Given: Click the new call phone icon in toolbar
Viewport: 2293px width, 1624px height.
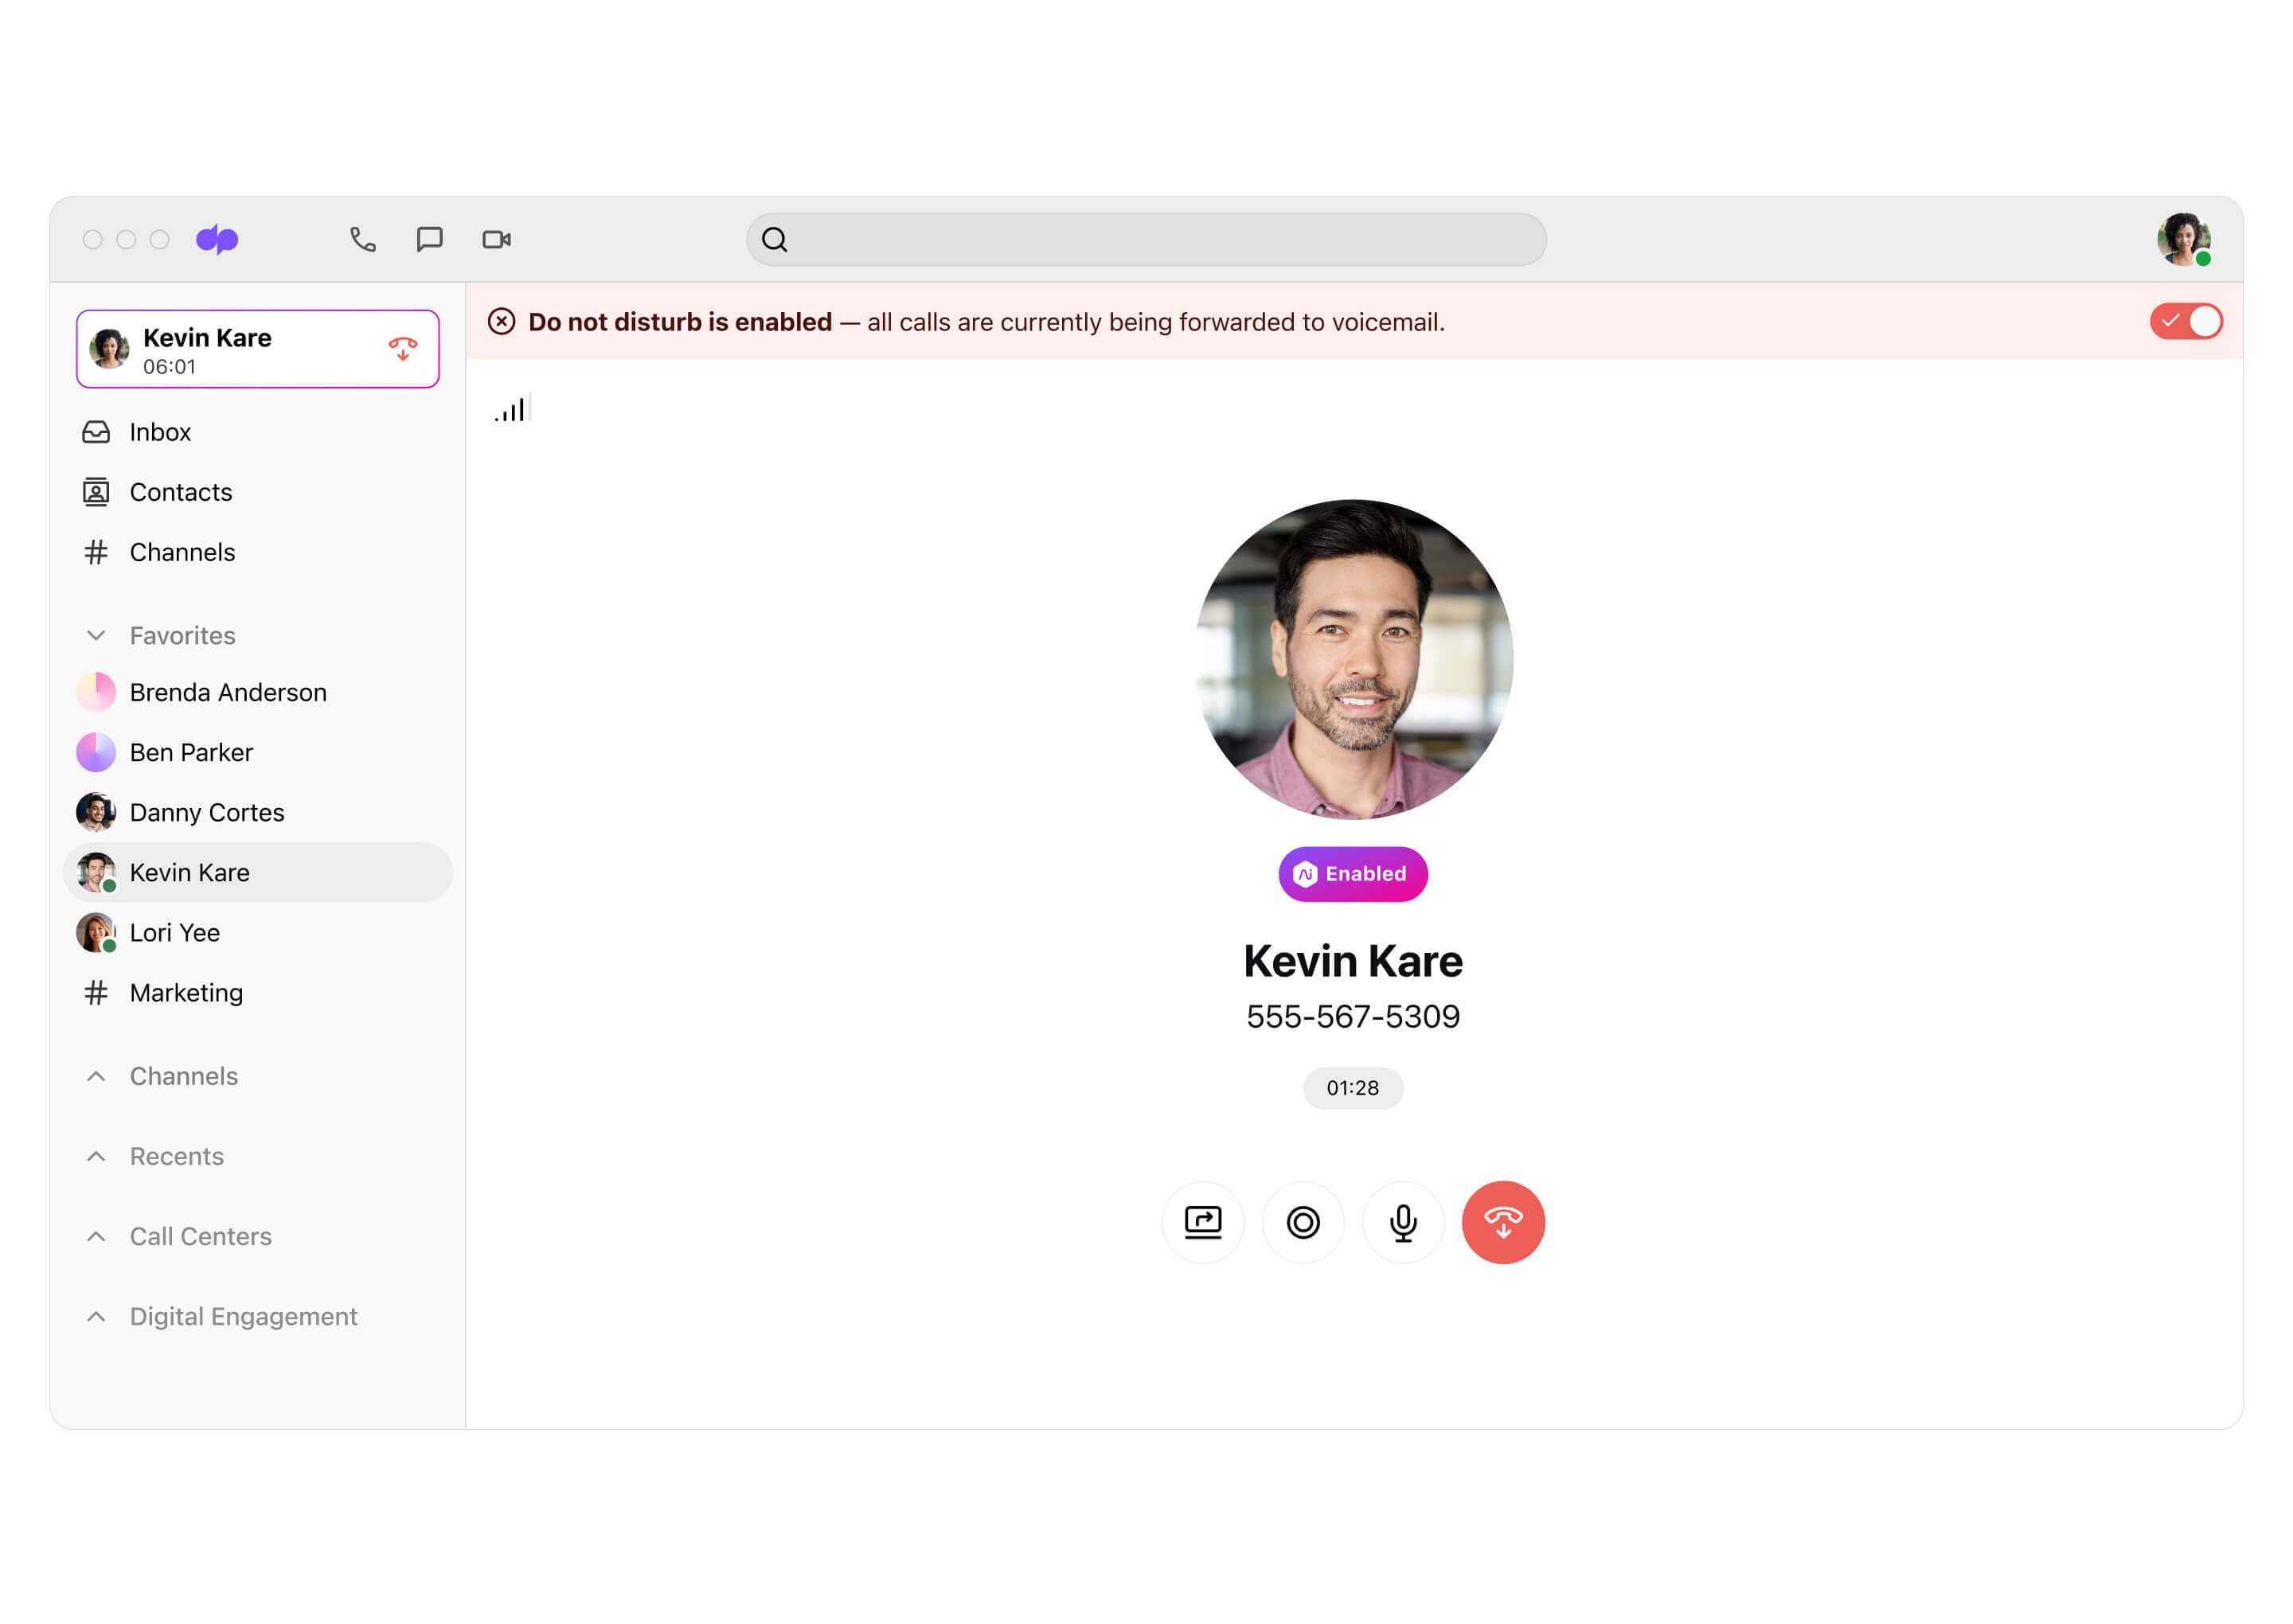Looking at the screenshot, I should pyautogui.click(x=362, y=239).
